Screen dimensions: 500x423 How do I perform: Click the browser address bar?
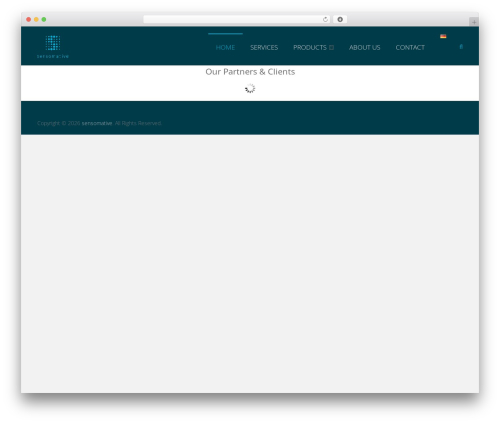point(237,19)
